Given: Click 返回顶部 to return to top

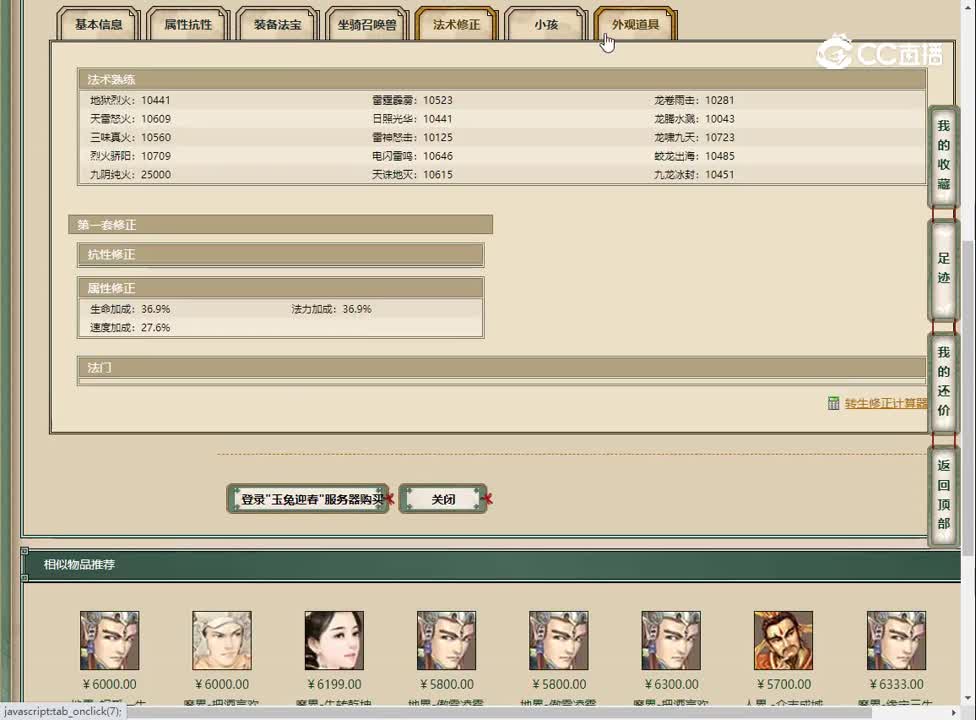Looking at the screenshot, I should pyautogui.click(x=943, y=495).
